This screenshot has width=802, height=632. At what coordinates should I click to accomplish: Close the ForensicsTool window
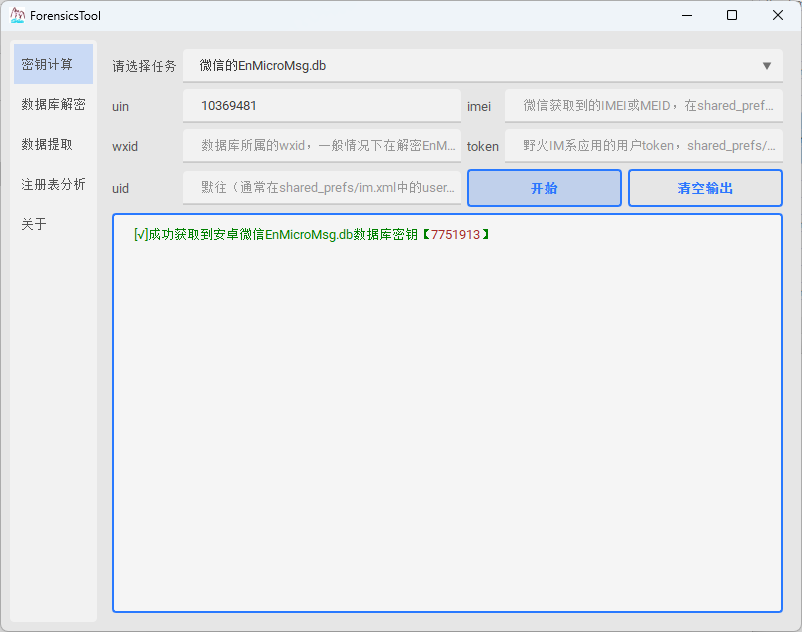777,16
